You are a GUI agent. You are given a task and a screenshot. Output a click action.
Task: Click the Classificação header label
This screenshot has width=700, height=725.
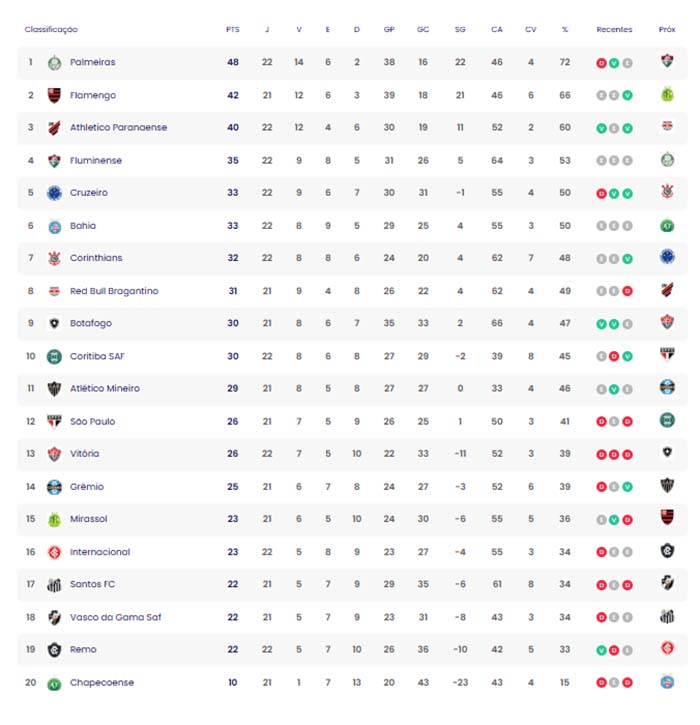click(51, 30)
